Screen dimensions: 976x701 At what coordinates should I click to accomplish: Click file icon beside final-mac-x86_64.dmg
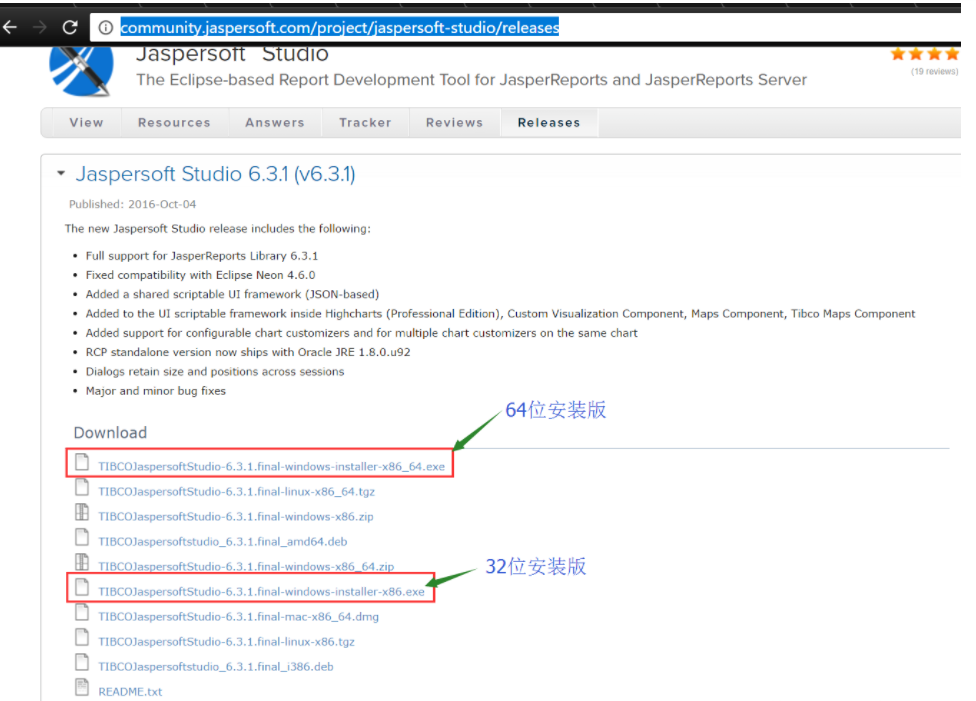pyautogui.click(x=82, y=612)
